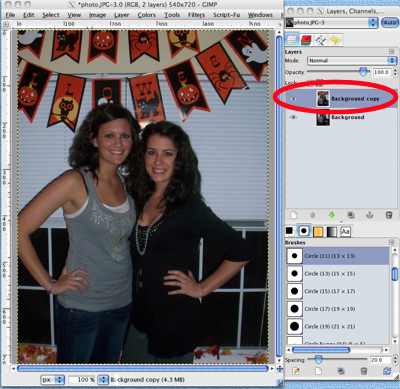This screenshot has height=389, width=400.
Task: Lower layer with green down arrow
Action: click(331, 215)
